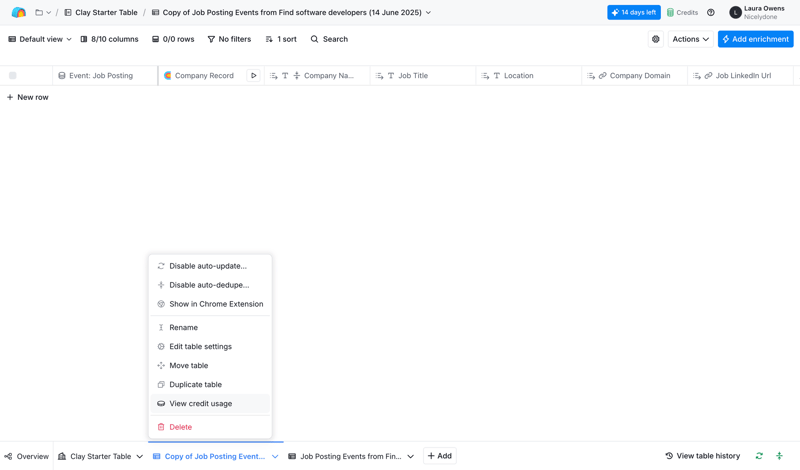Image resolution: width=800 pixels, height=470 pixels.
Task: Add a New row
Action: [x=28, y=97]
